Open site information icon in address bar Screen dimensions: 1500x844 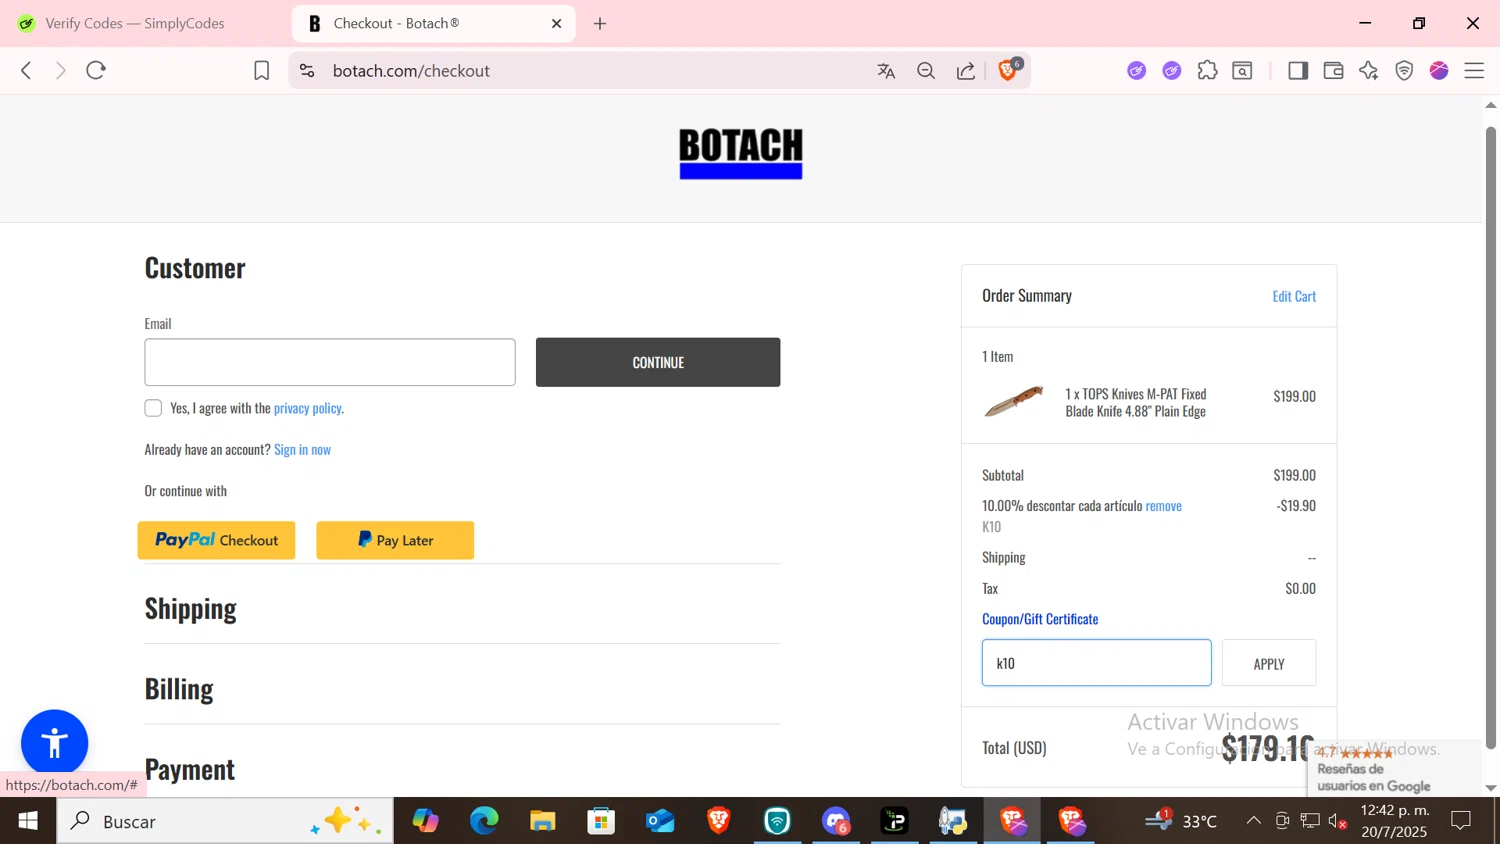pyautogui.click(x=307, y=70)
